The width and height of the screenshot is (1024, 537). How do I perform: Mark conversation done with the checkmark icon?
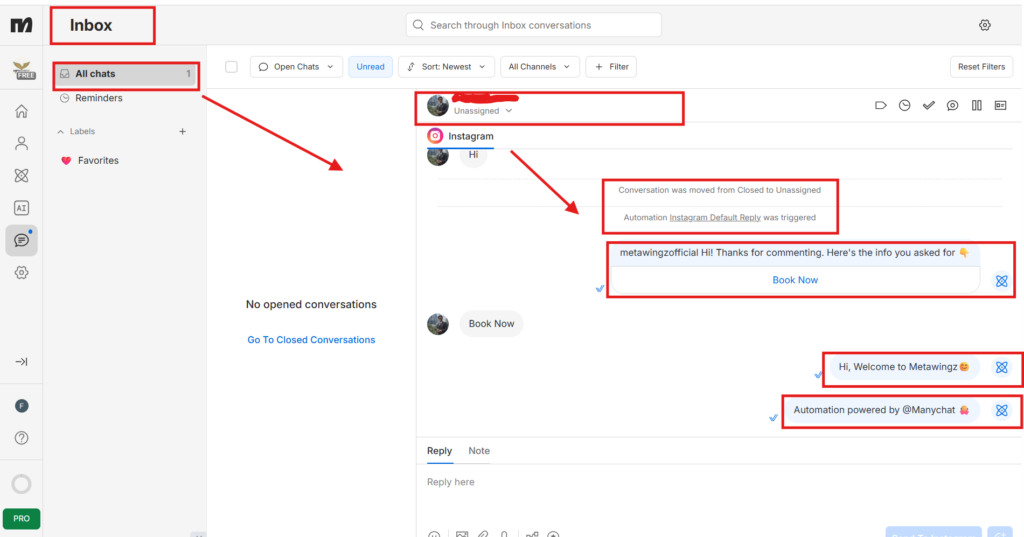point(929,105)
